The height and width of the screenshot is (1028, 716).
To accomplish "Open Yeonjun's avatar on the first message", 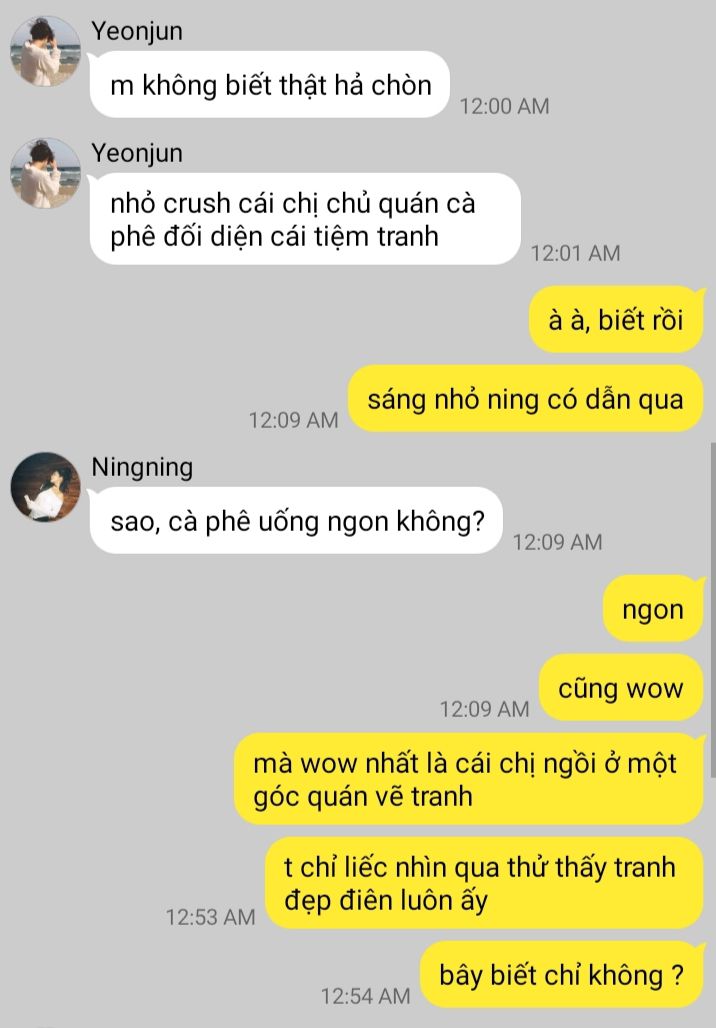I will [x=45, y=51].
